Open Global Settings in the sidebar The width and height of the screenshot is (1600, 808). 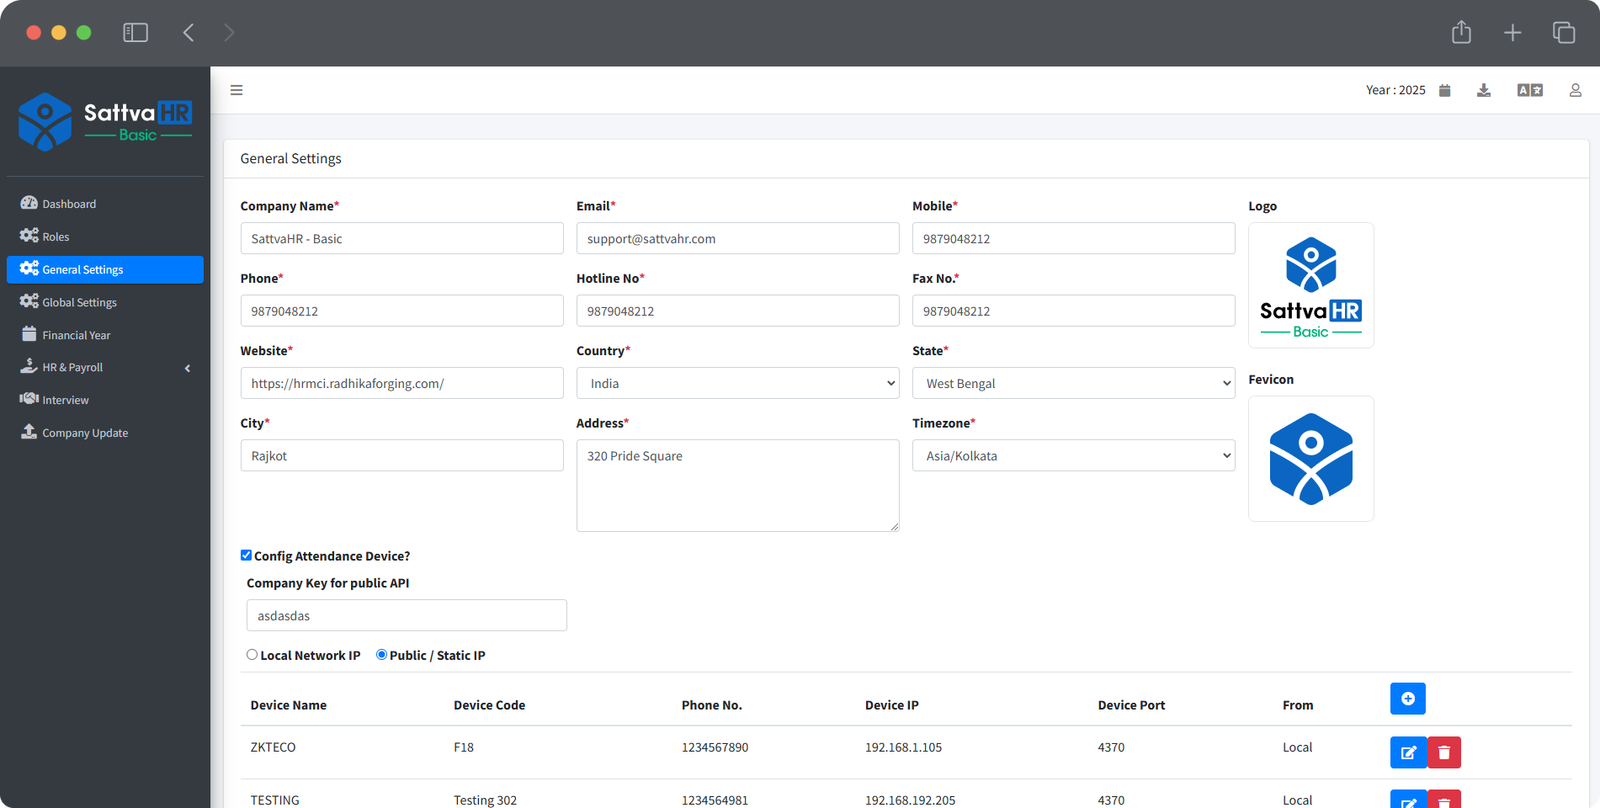(x=79, y=302)
